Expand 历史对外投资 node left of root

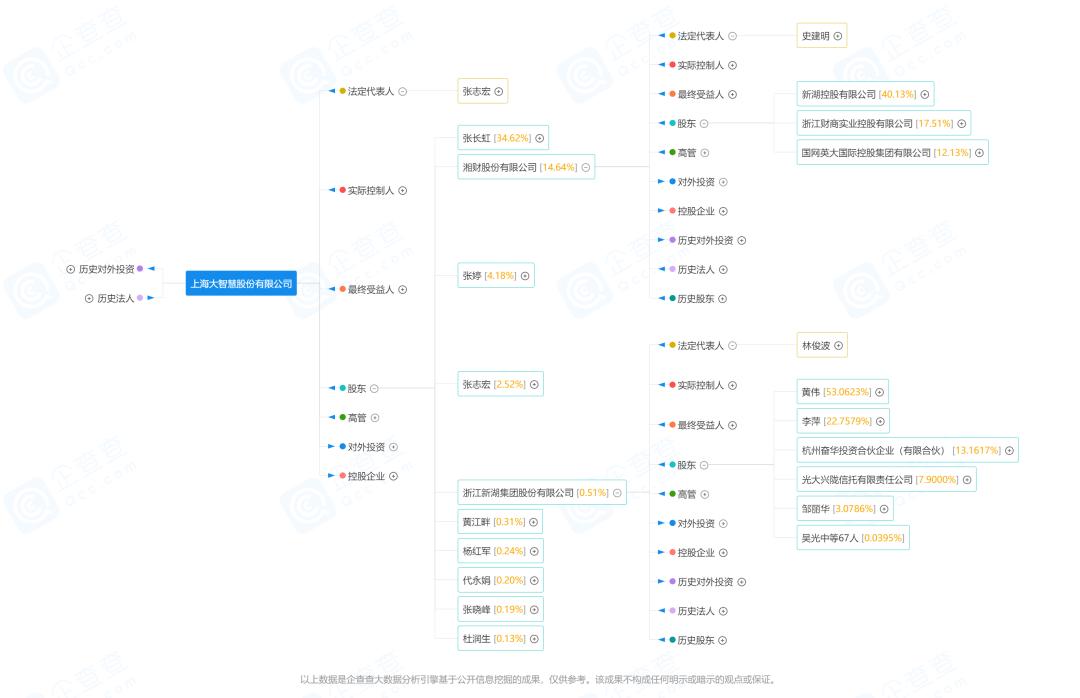(70, 269)
